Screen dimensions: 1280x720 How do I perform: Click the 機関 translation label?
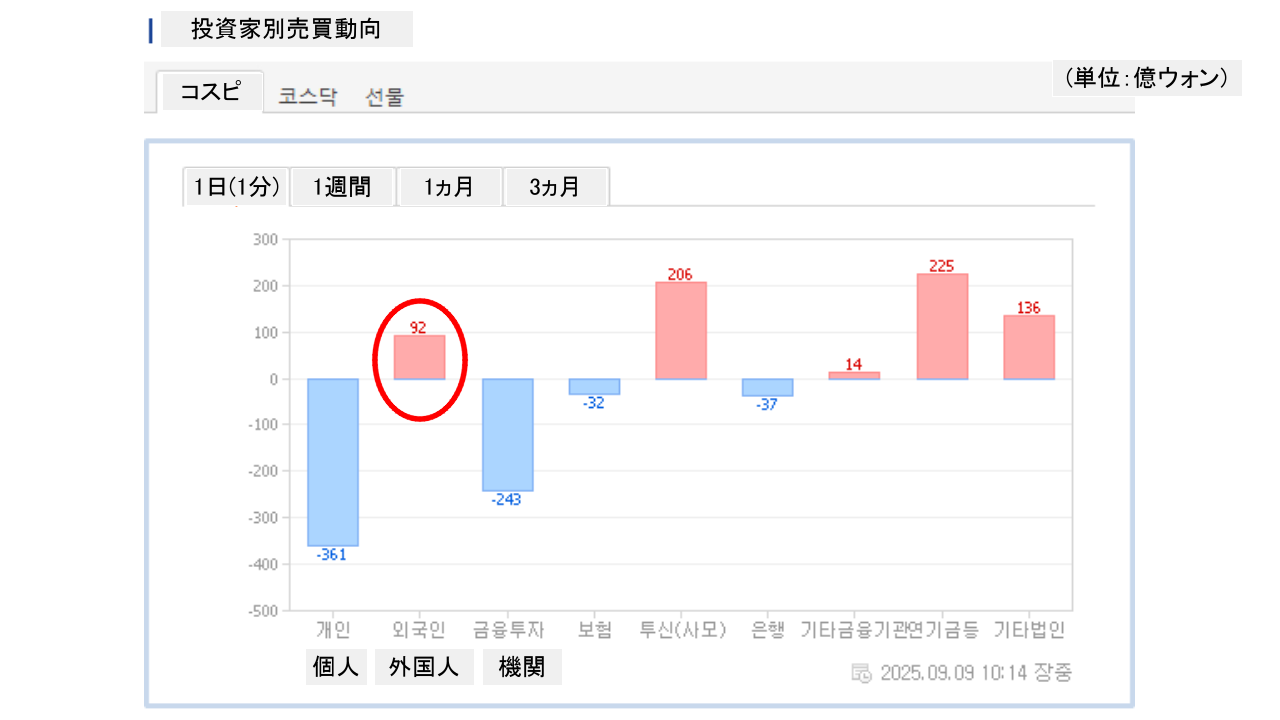pyautogui.click(x=522, y=667)
